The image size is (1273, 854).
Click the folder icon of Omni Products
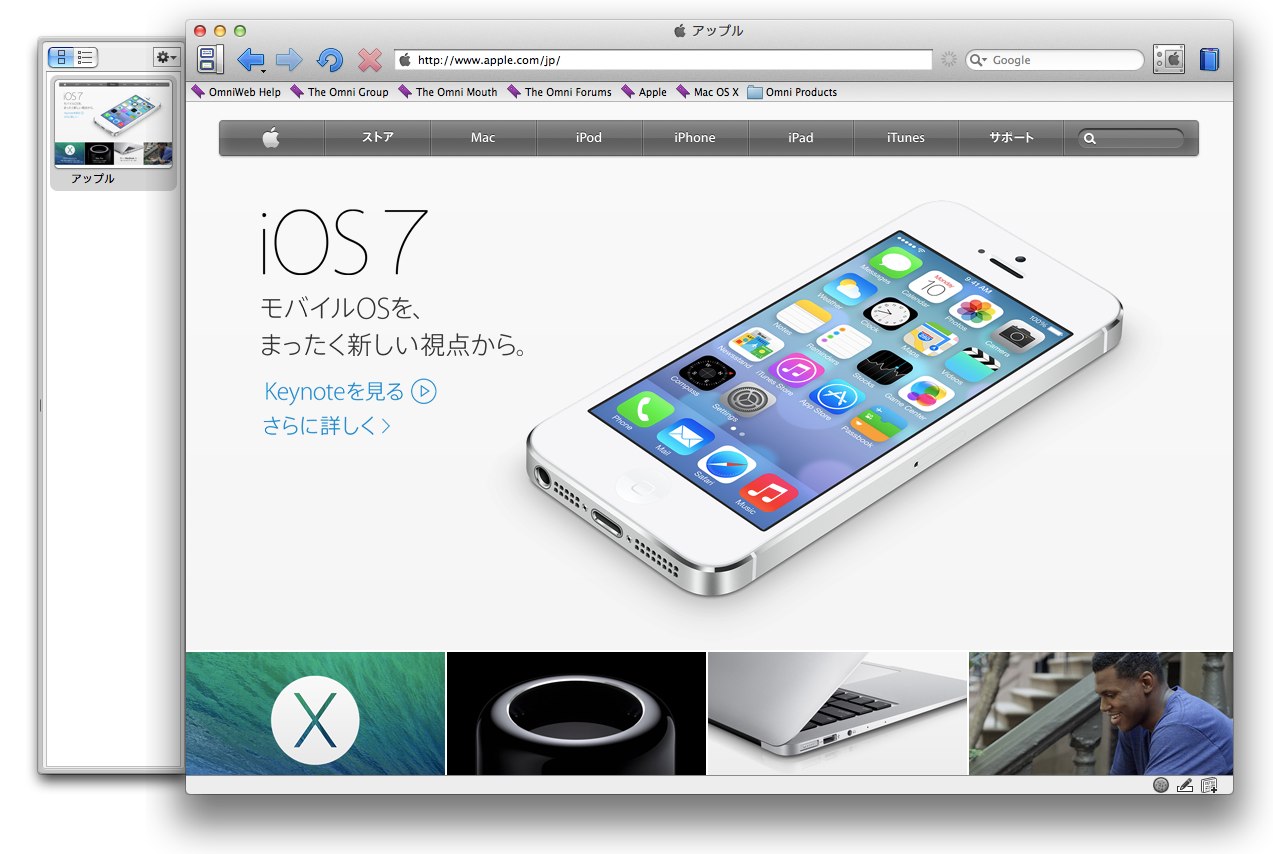pyautogui.click(x=755, y=92)
